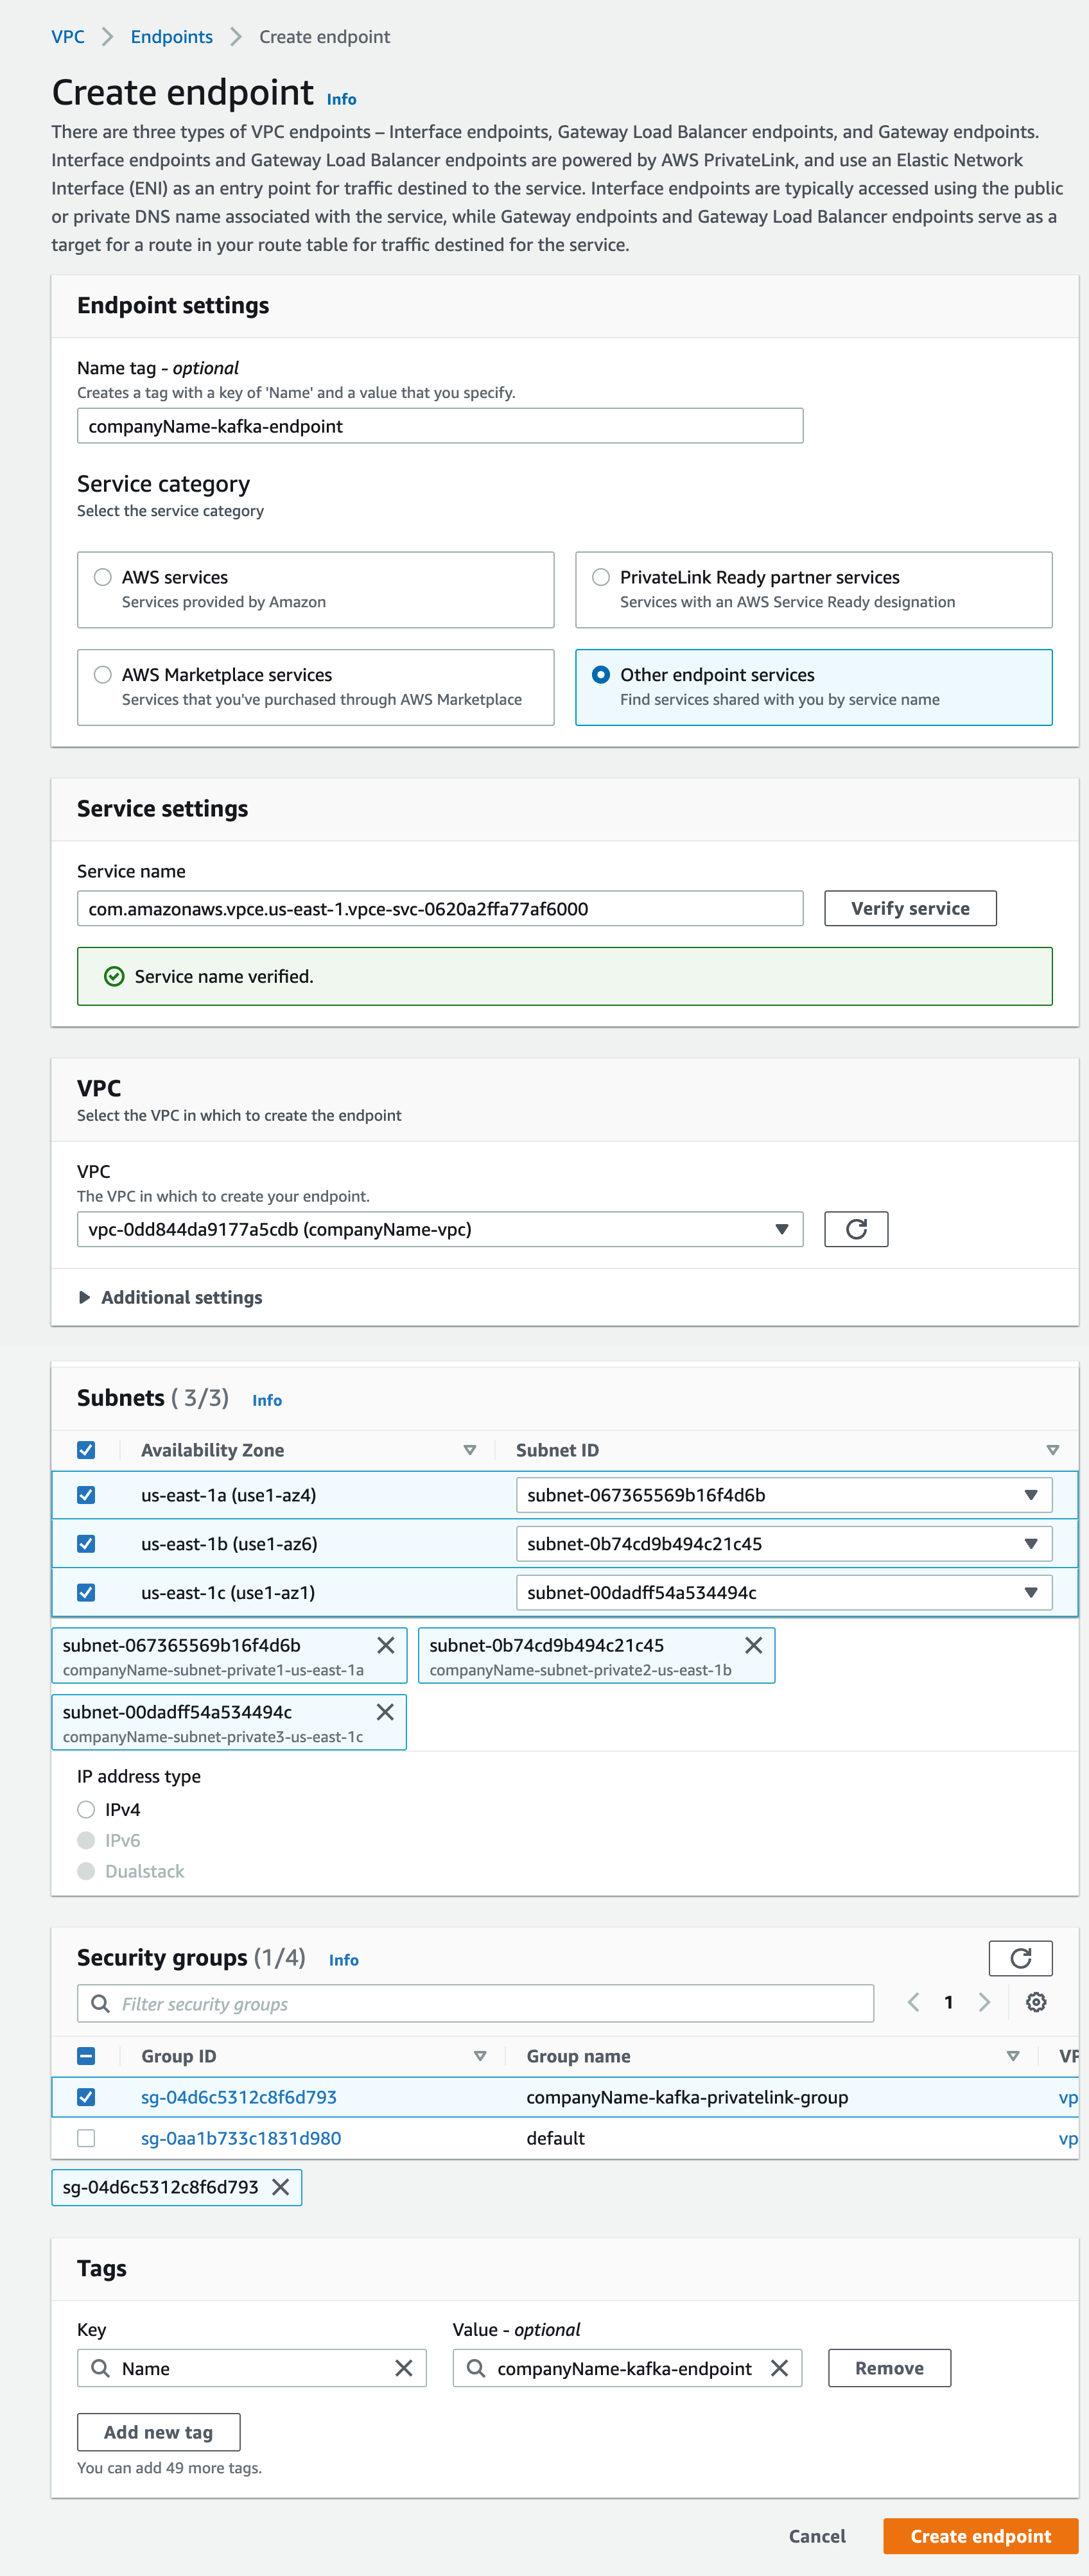Refresh the security groups table
Image resolution: width=1089 pixels, height=2576 pixels.
pos(1021,1958)
